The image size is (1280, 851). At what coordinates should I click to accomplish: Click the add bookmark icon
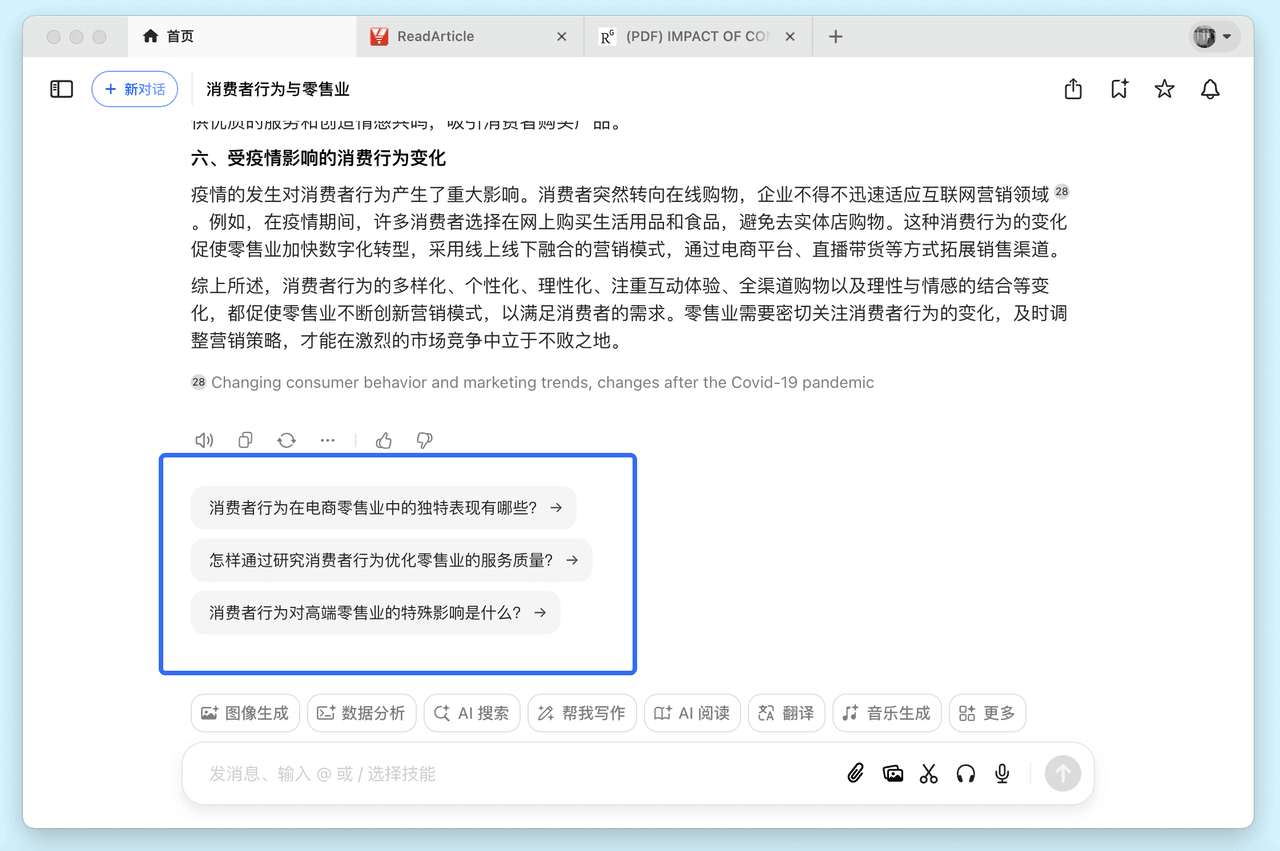pos(1119,89)
